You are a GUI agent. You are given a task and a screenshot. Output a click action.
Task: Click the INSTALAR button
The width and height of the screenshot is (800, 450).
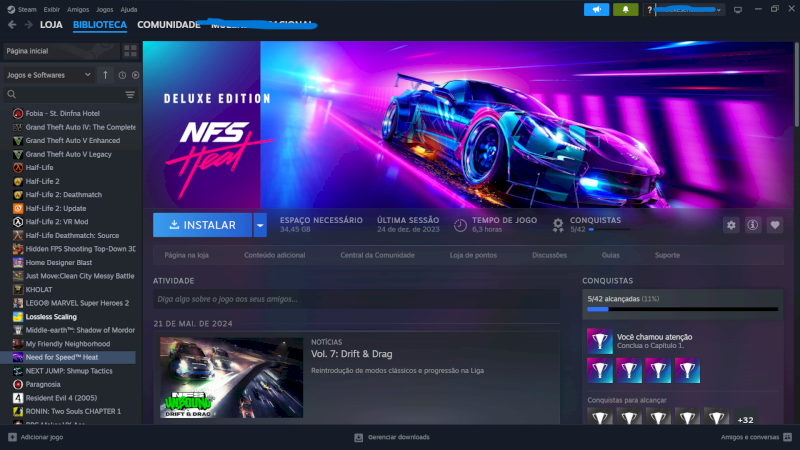click(x=203, y=225)
